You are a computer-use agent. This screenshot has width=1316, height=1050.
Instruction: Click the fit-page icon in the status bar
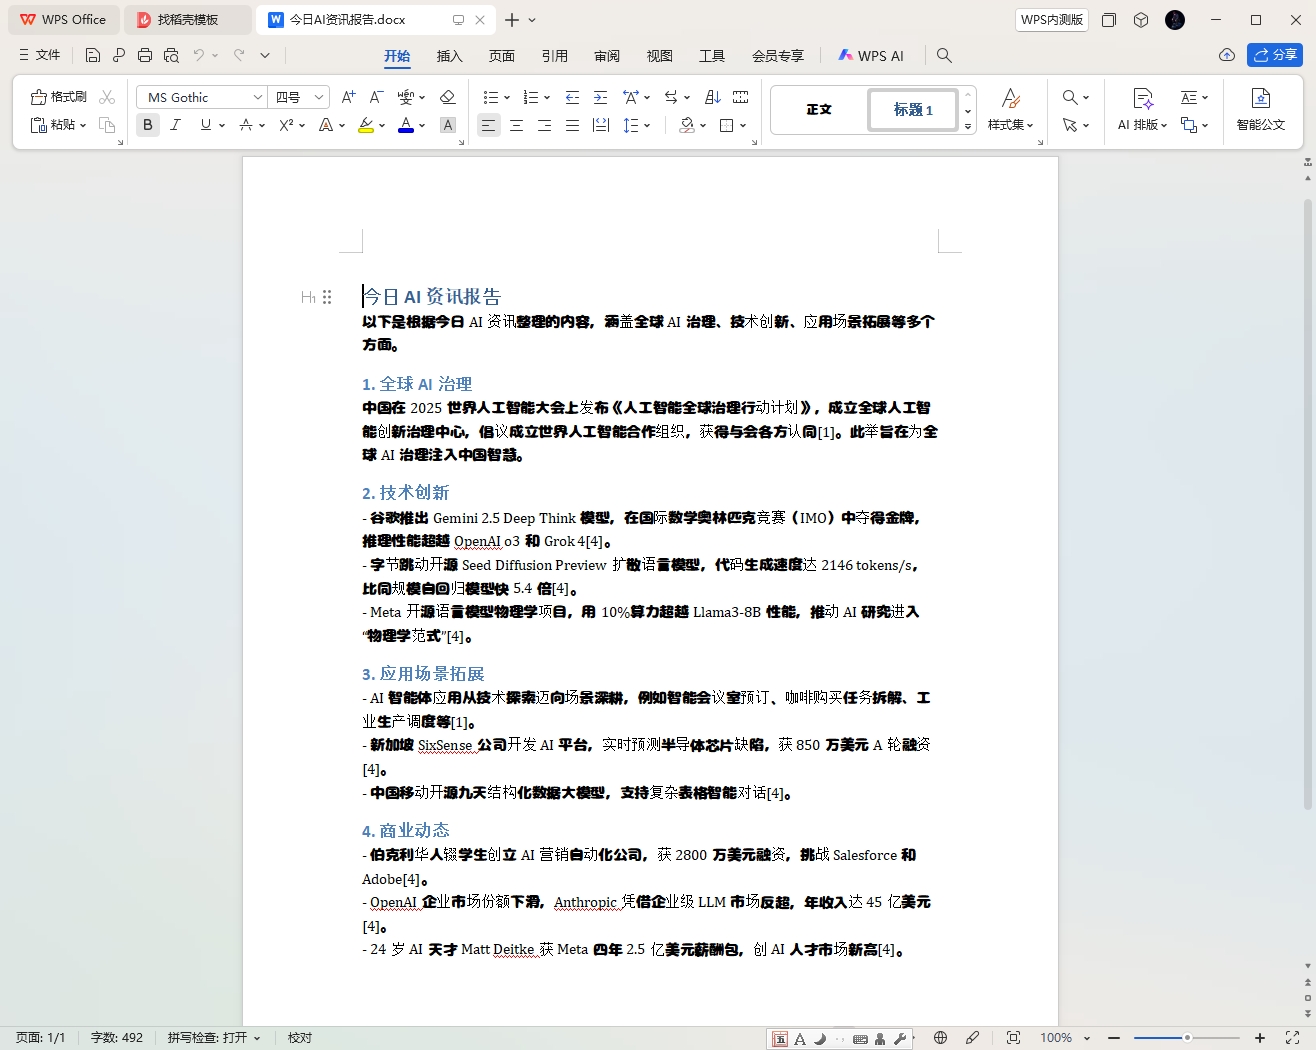1013,1038
